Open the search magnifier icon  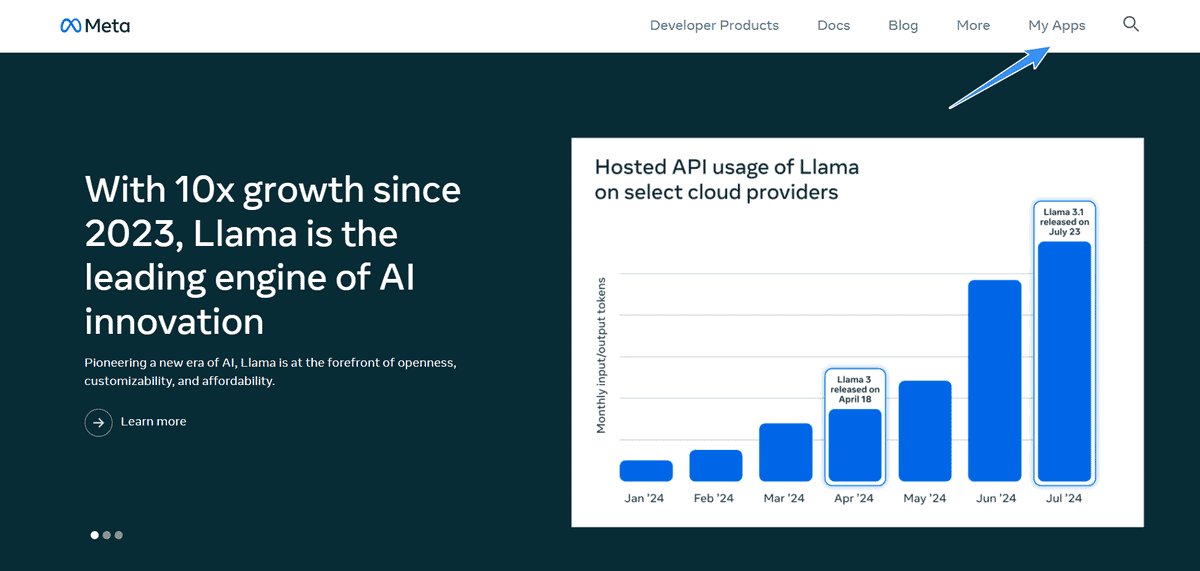tap(1131, 24)
